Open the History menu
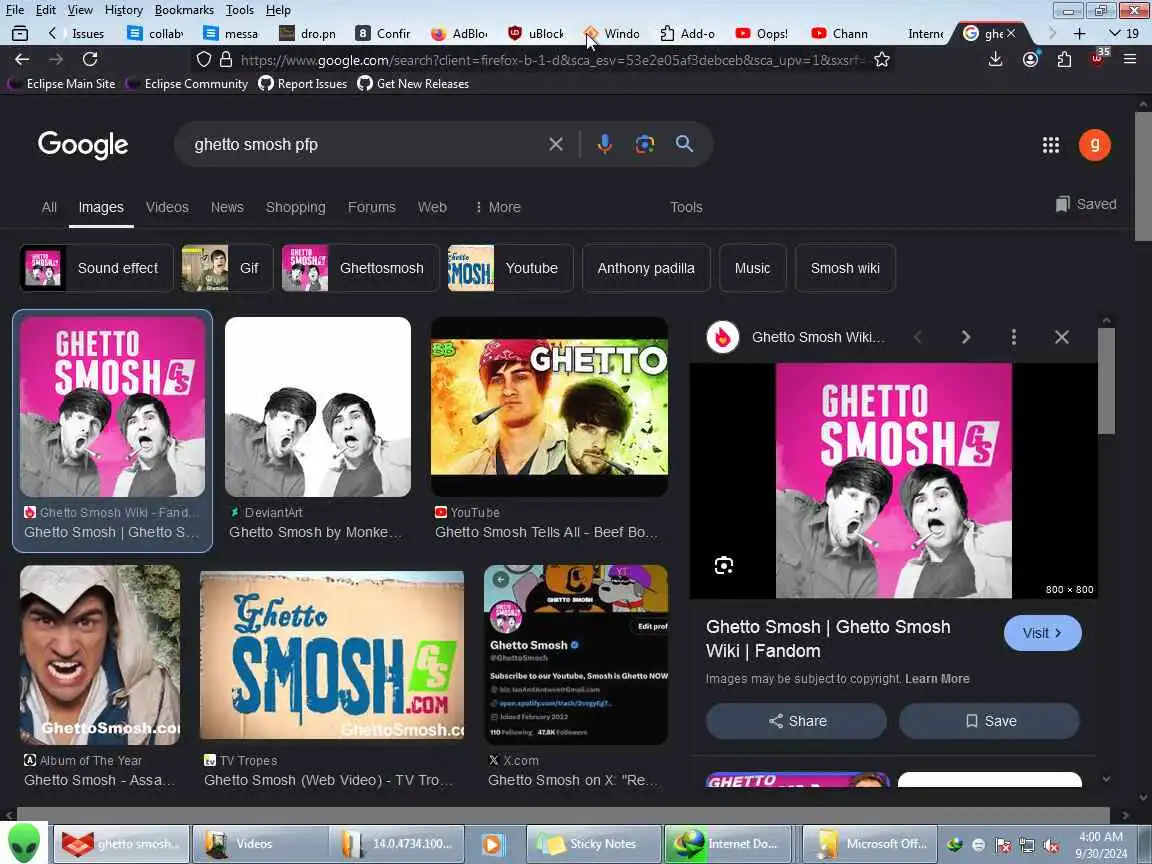The height and width of the screenshot is (864, 1152). [x=123, y=10]
